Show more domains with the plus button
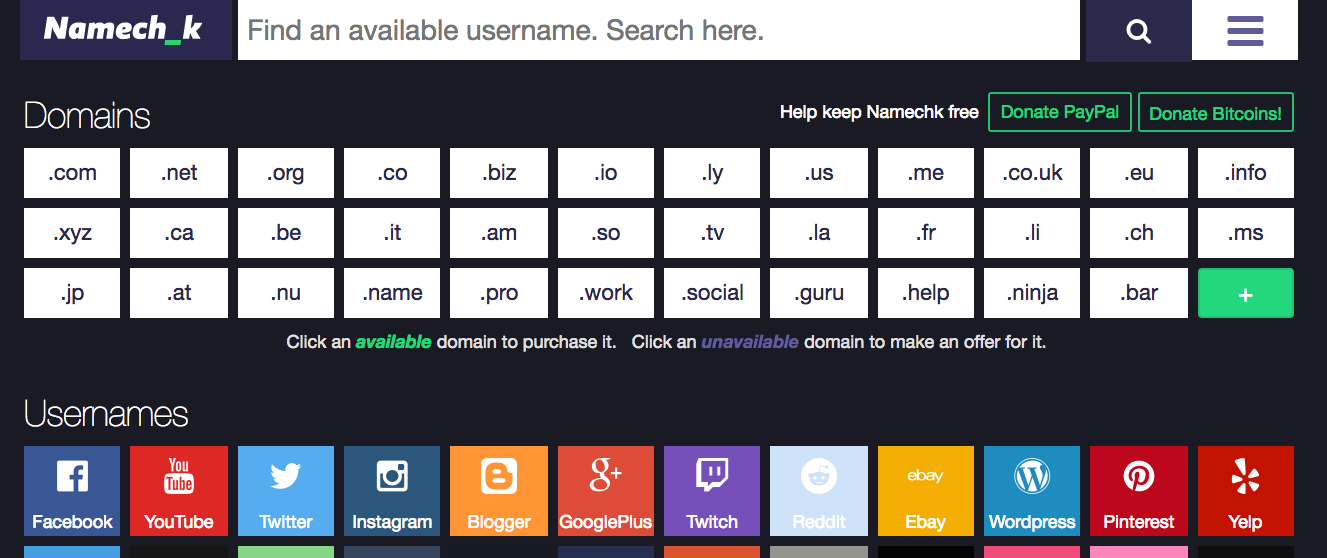This screenshot has width=1327, height=558. click(1246, 293)
